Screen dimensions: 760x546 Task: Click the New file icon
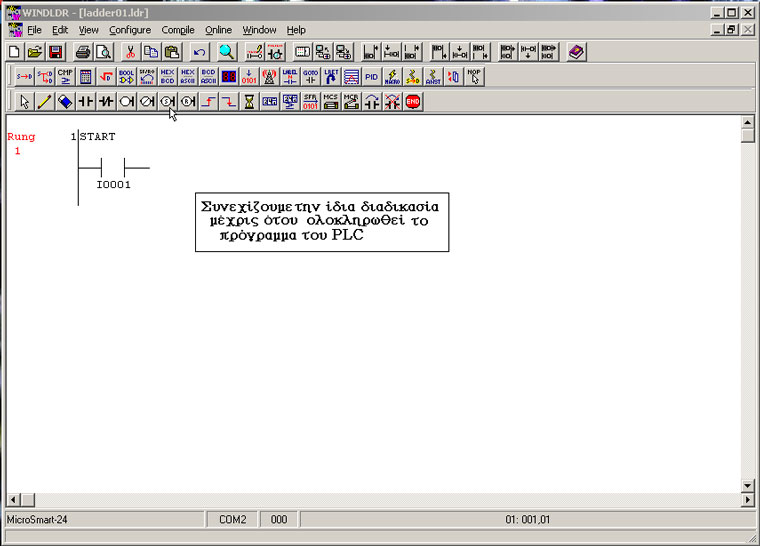(14, 52)
